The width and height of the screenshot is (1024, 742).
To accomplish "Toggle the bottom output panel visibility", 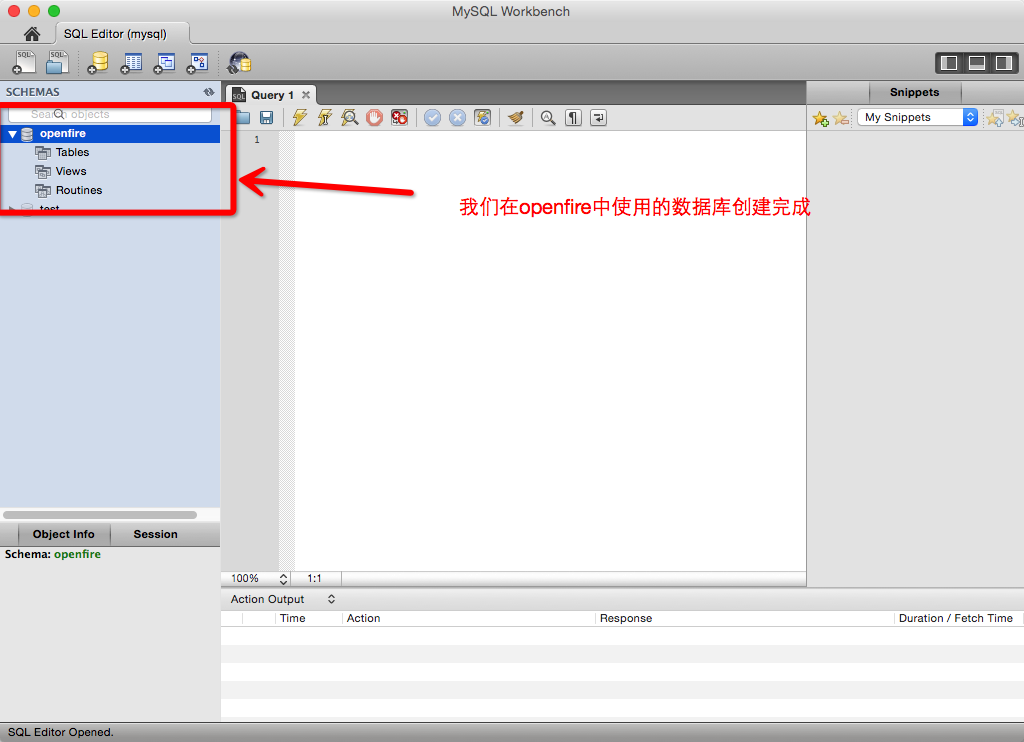I will pyautogui.click(x=976, y=63).
